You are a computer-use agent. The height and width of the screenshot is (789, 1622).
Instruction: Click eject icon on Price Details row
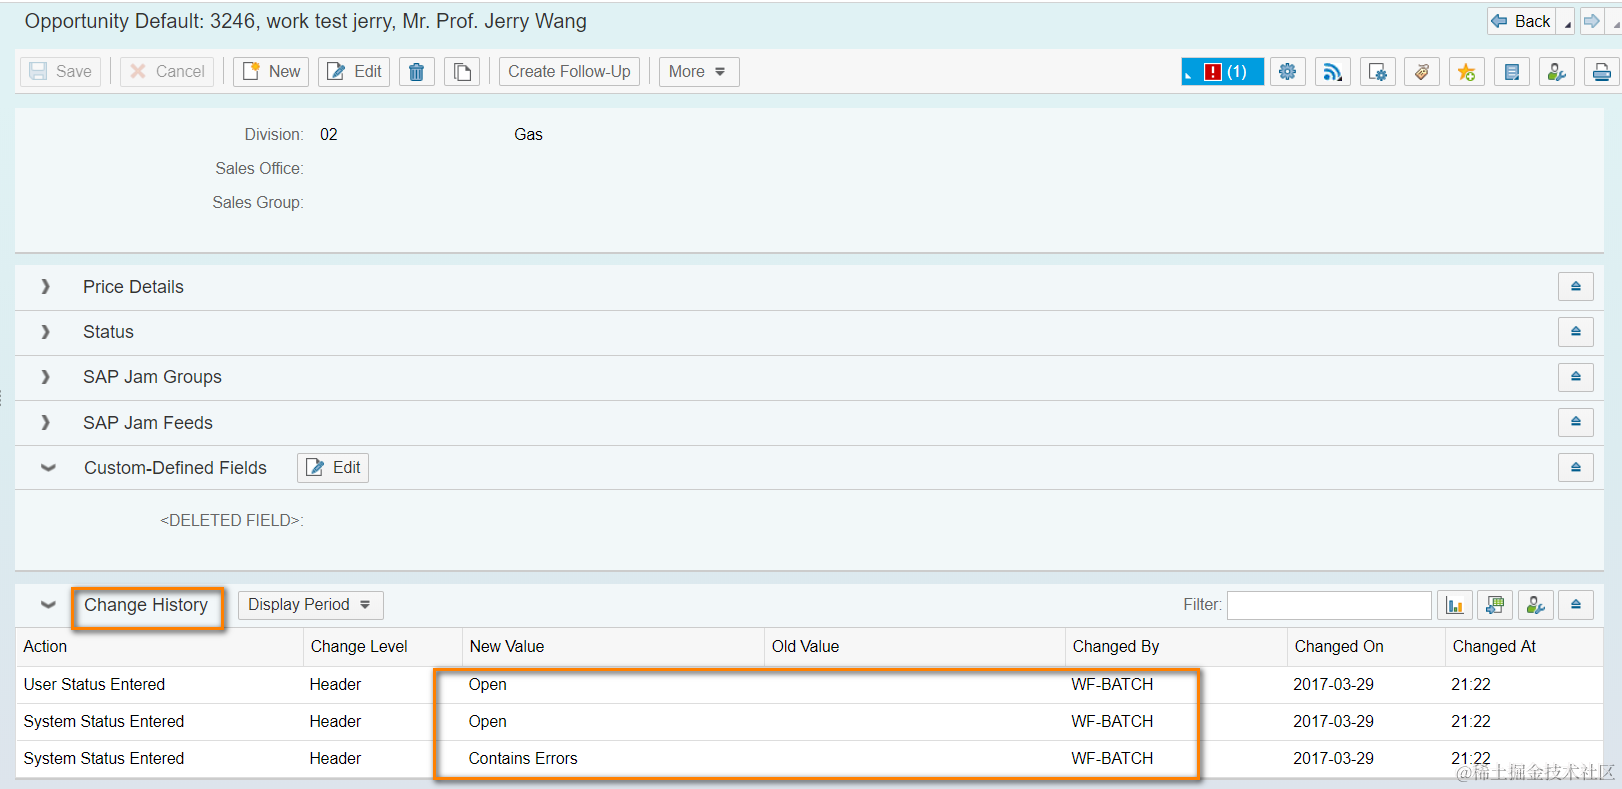tap(1576, 287)
